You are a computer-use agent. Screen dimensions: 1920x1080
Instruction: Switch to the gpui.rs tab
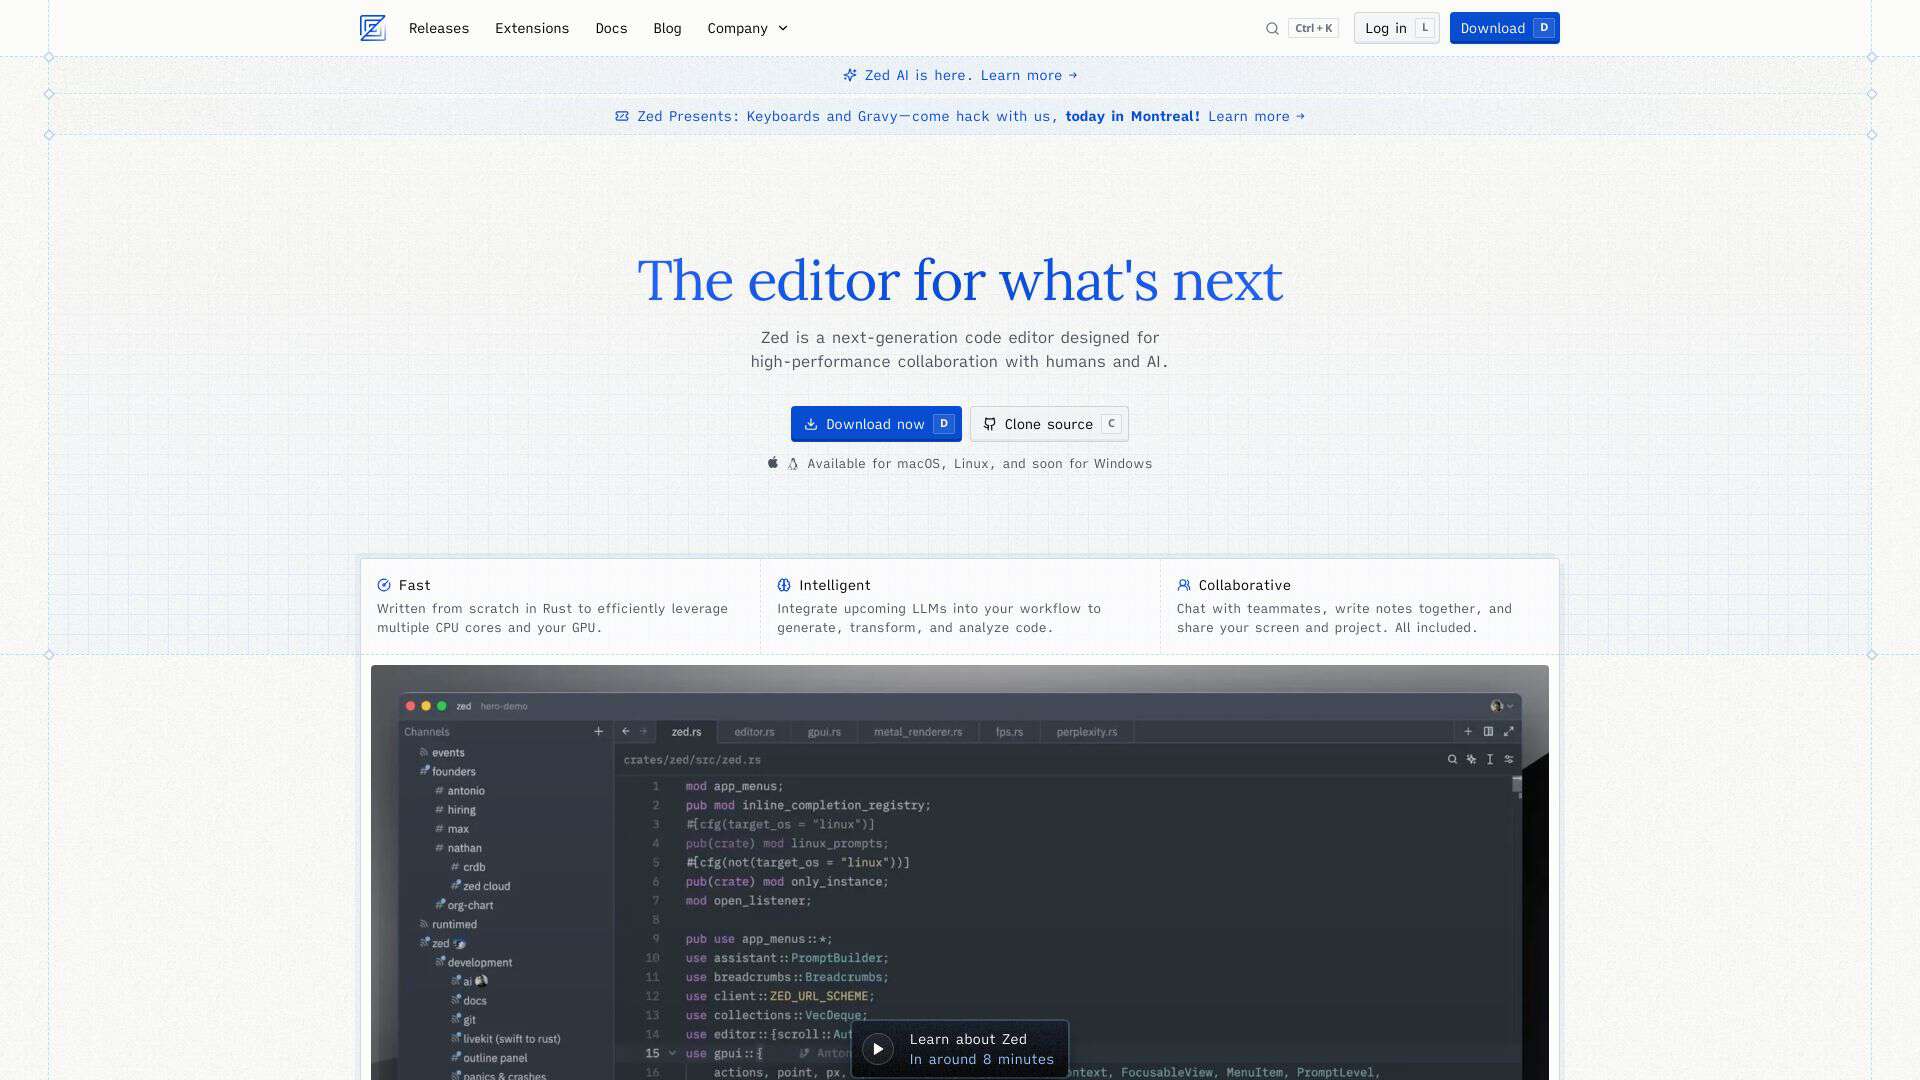coord(826,732)
